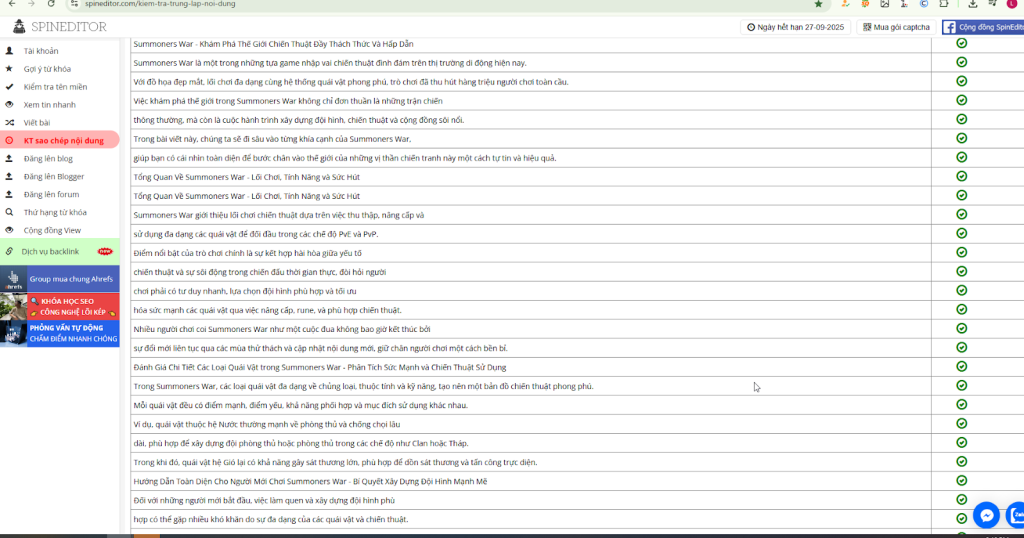
Task: Select 'Viết bài' in sidebar
Action: (37, 122)
